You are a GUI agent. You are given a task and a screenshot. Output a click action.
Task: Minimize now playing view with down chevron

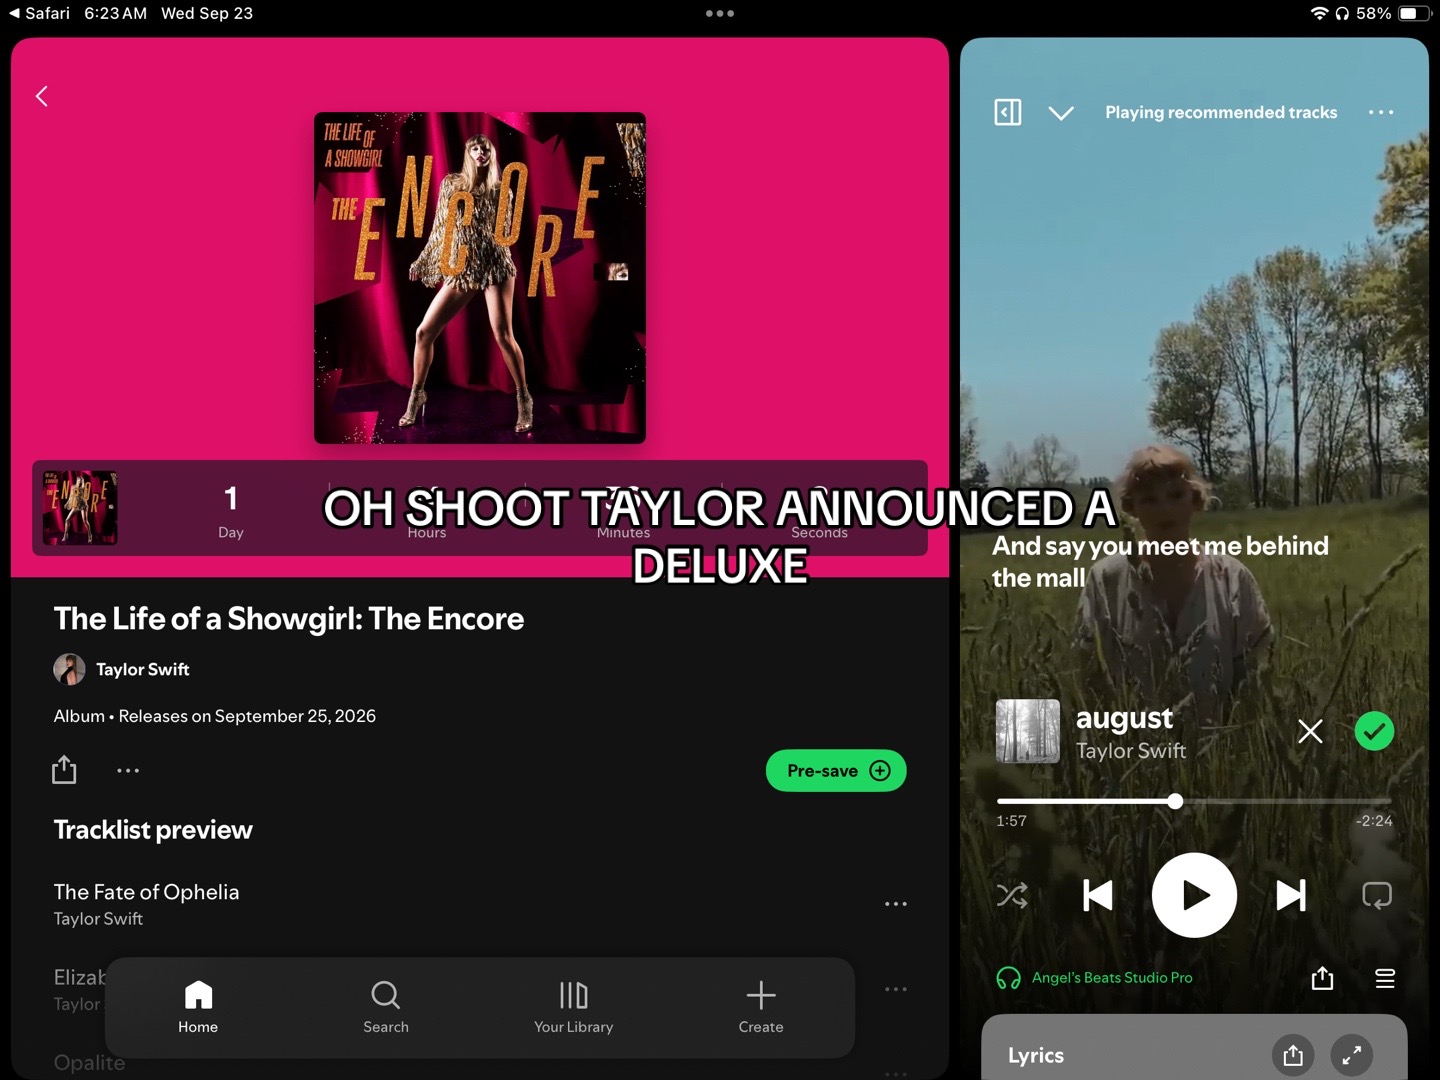tap(1061, 113)
